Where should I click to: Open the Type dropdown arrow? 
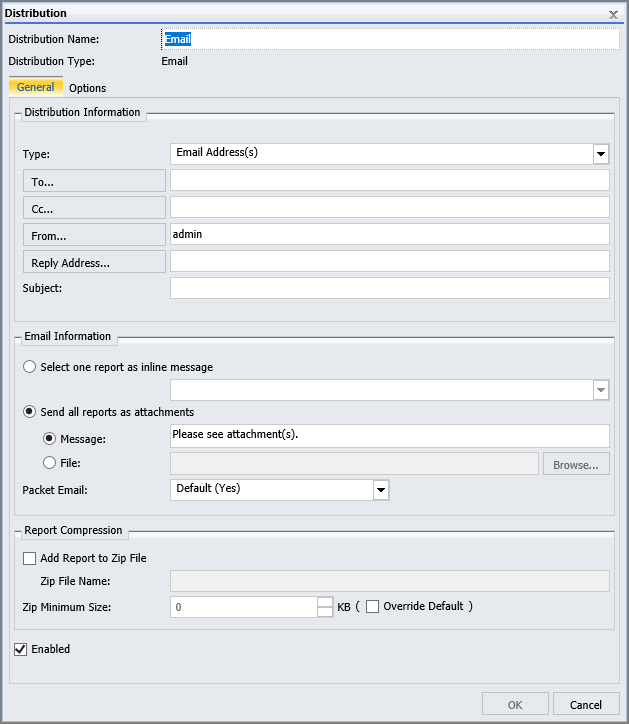click(x=601, y=154)
